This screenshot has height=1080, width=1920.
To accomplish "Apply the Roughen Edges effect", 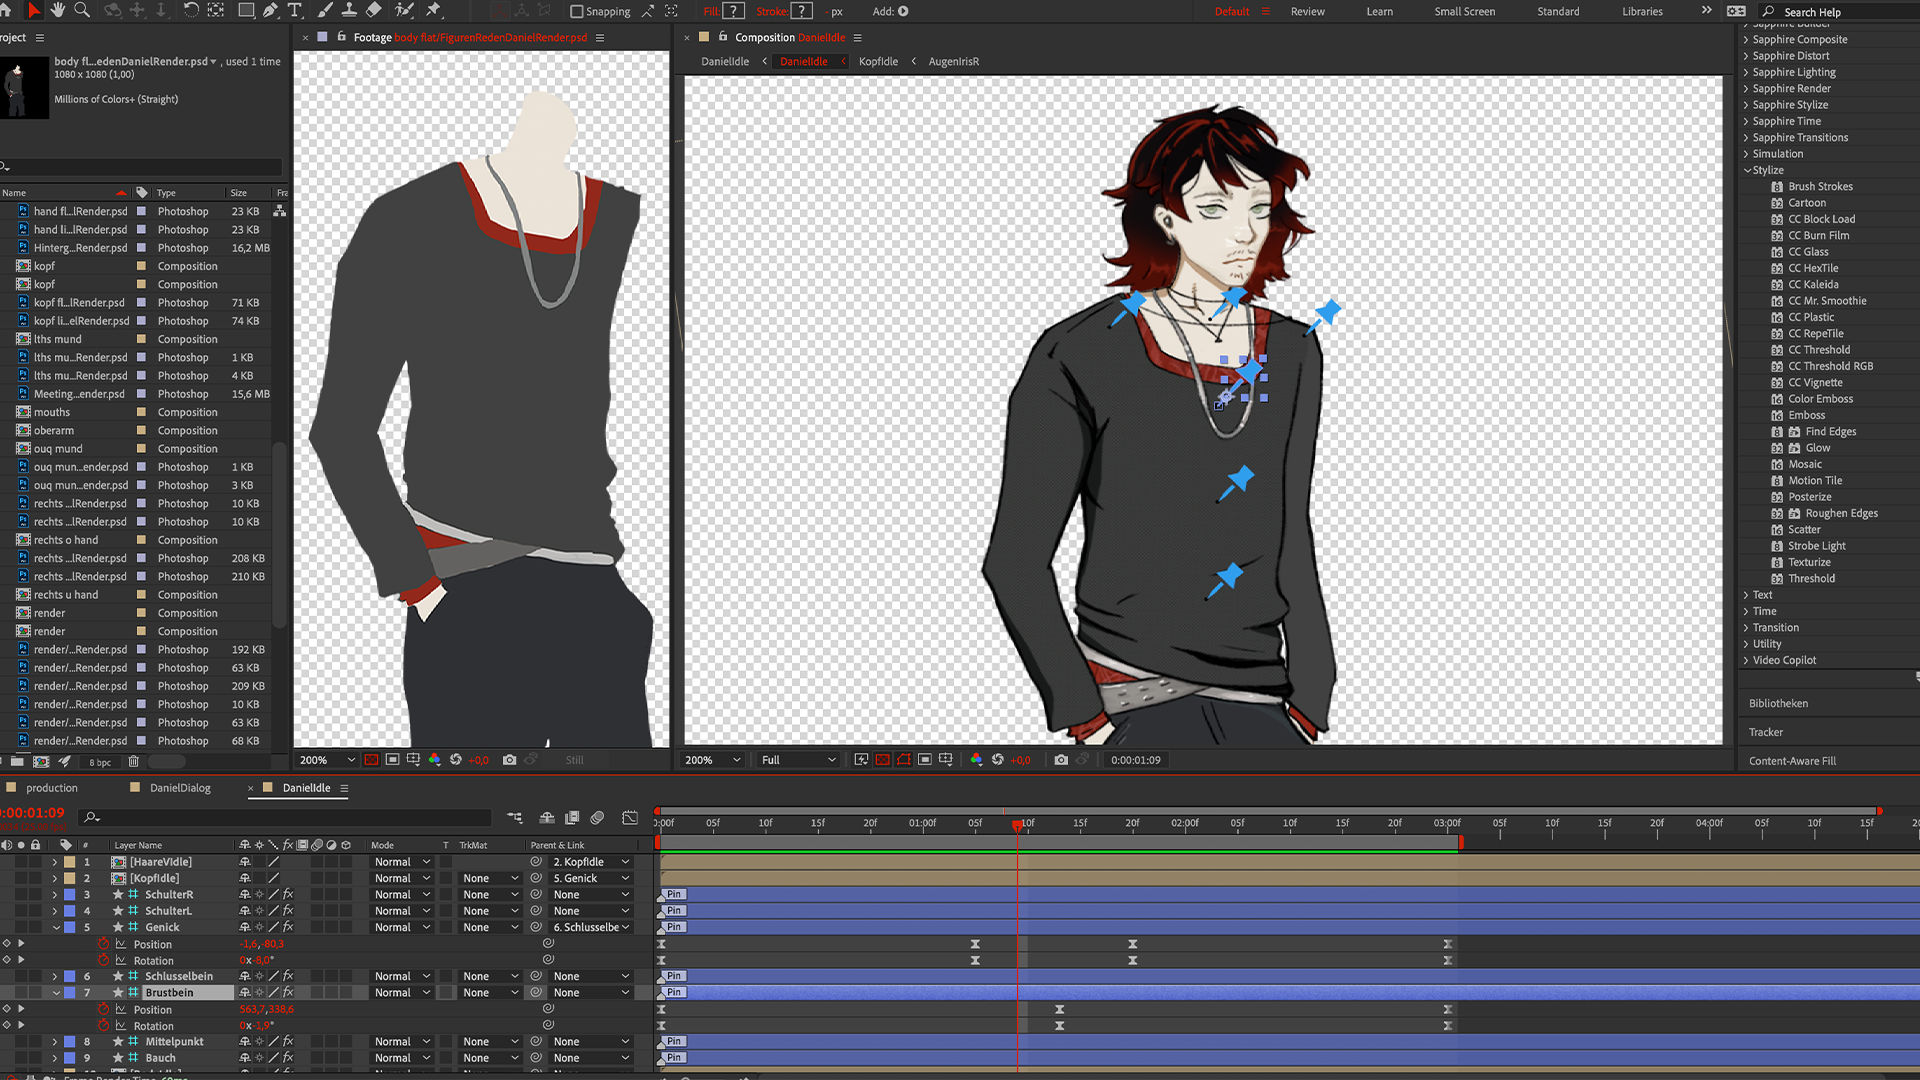I will [1841, 513].
